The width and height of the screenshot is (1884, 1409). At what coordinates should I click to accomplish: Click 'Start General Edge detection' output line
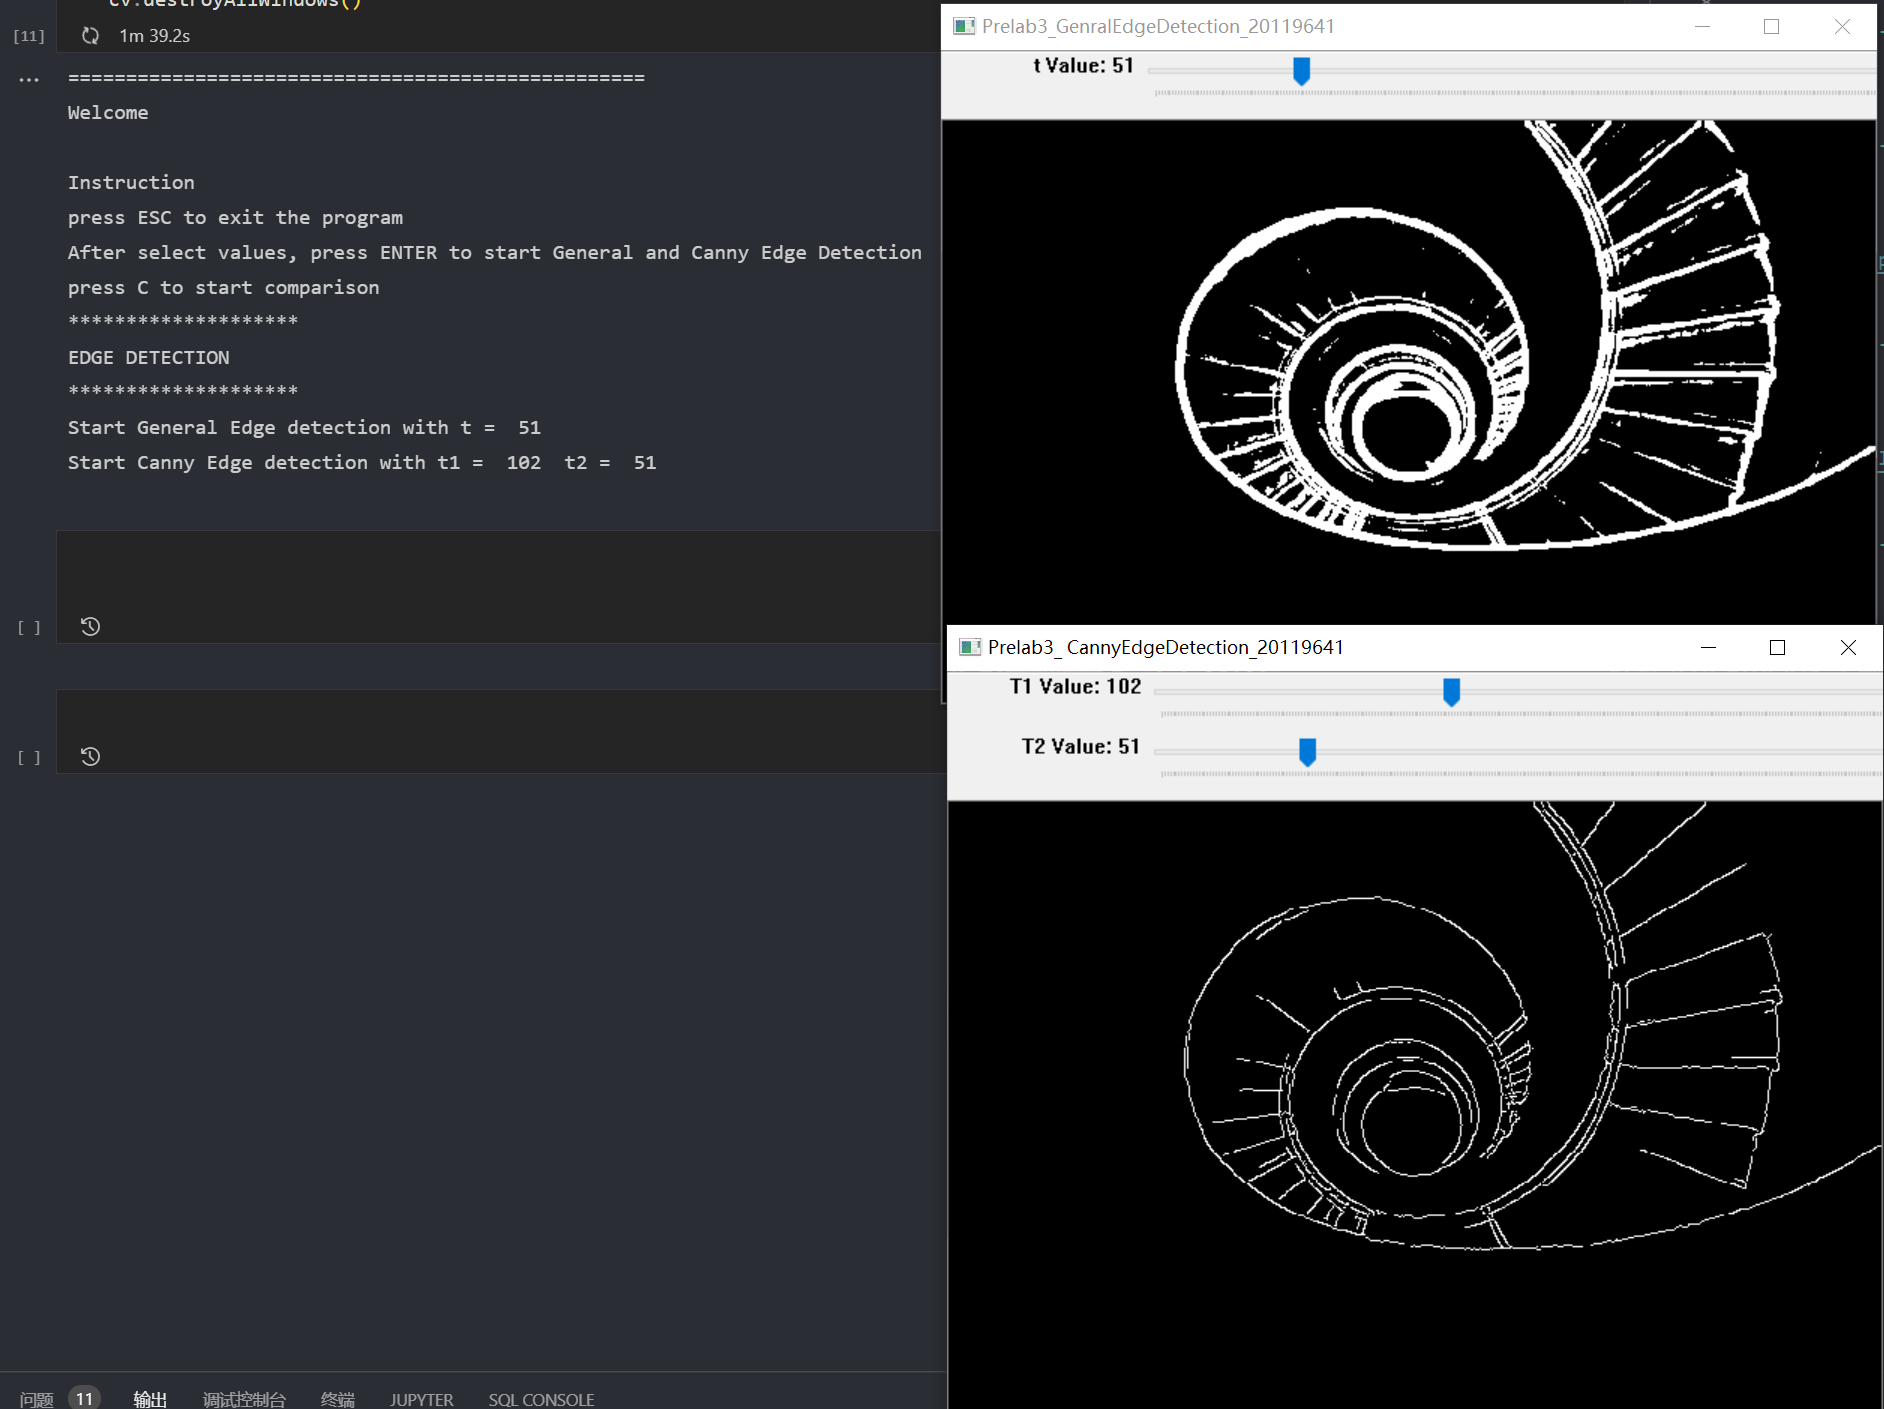[304, 428]
